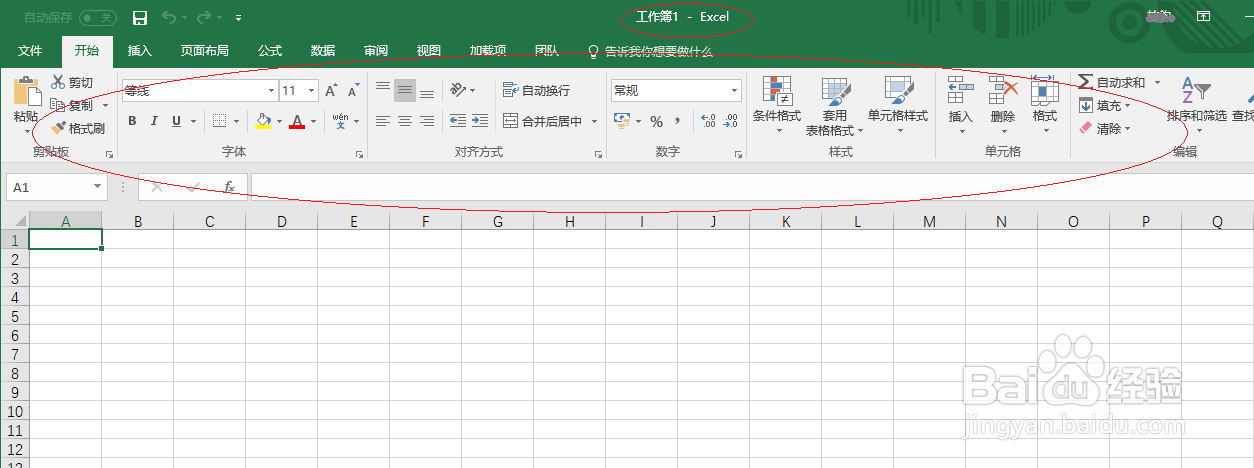Click the Copy (复制) icon
This screenshot has height=468, width=1254.
58,105
